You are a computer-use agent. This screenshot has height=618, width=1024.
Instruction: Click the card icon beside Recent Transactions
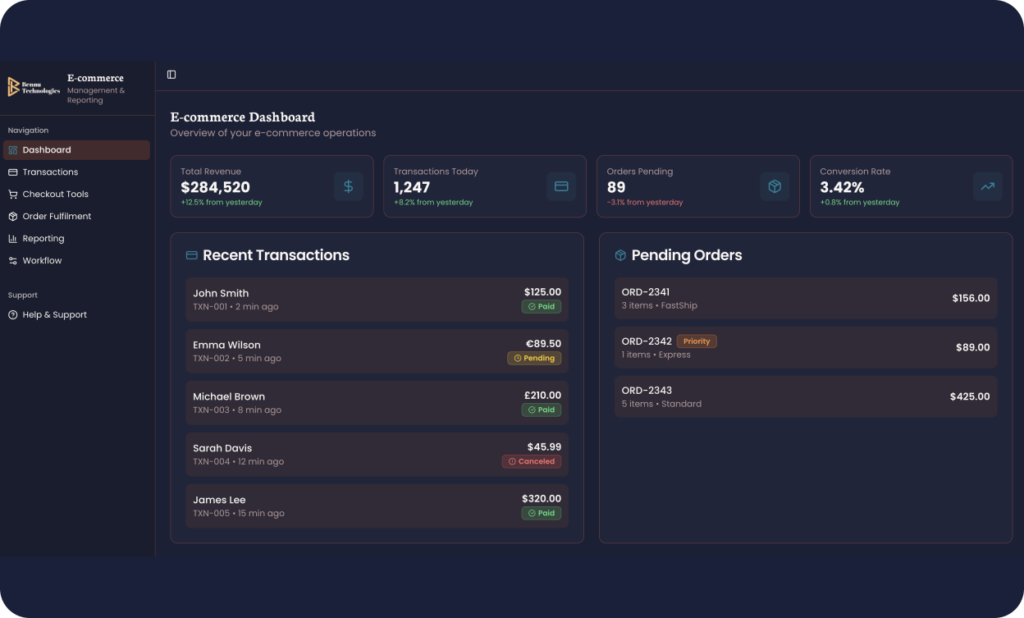(x=191, y=255)
